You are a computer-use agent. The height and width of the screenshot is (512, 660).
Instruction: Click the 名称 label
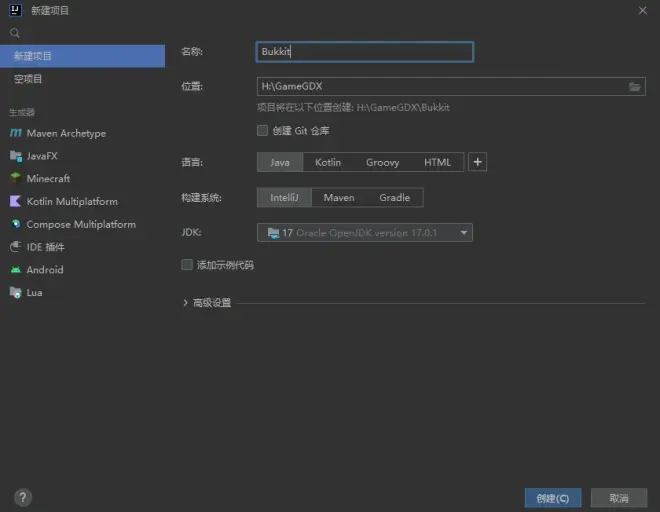point(192,51)
